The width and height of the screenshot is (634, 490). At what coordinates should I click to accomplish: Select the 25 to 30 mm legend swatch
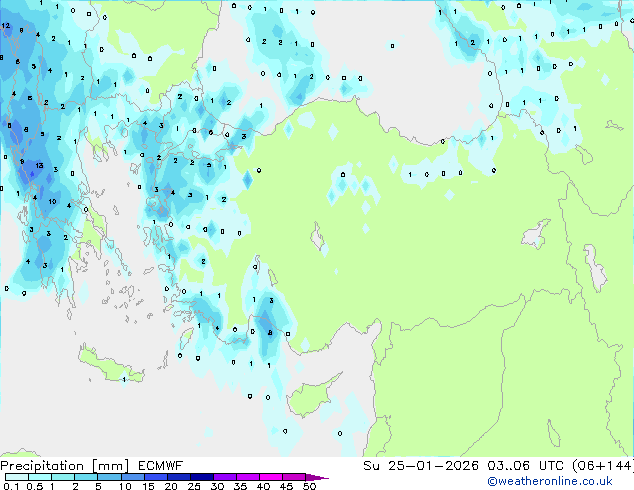[201, 477]
